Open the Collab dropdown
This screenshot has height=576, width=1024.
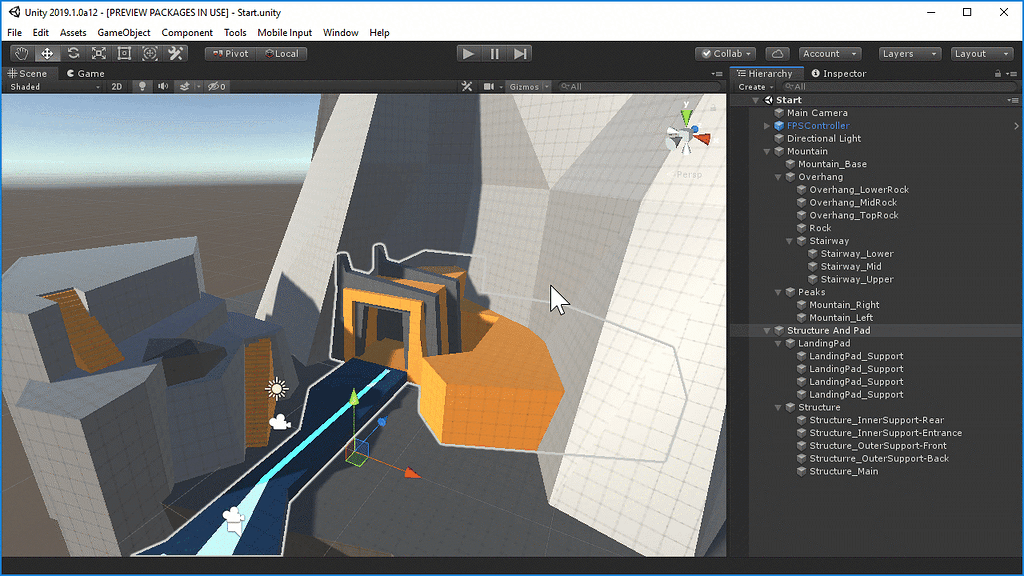click(x=726, y=54)
